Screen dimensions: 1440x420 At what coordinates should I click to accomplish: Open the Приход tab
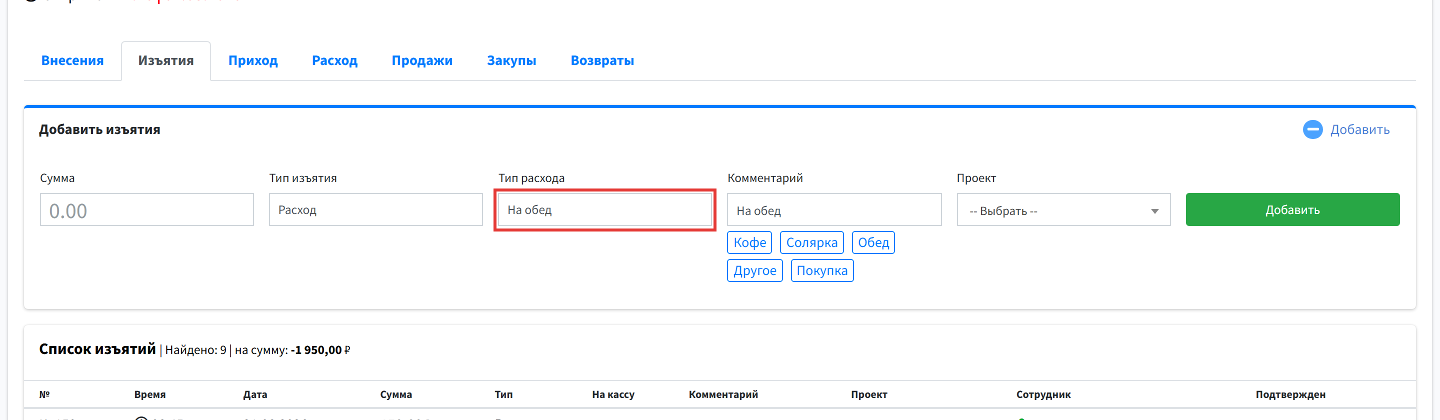[253, 61]
